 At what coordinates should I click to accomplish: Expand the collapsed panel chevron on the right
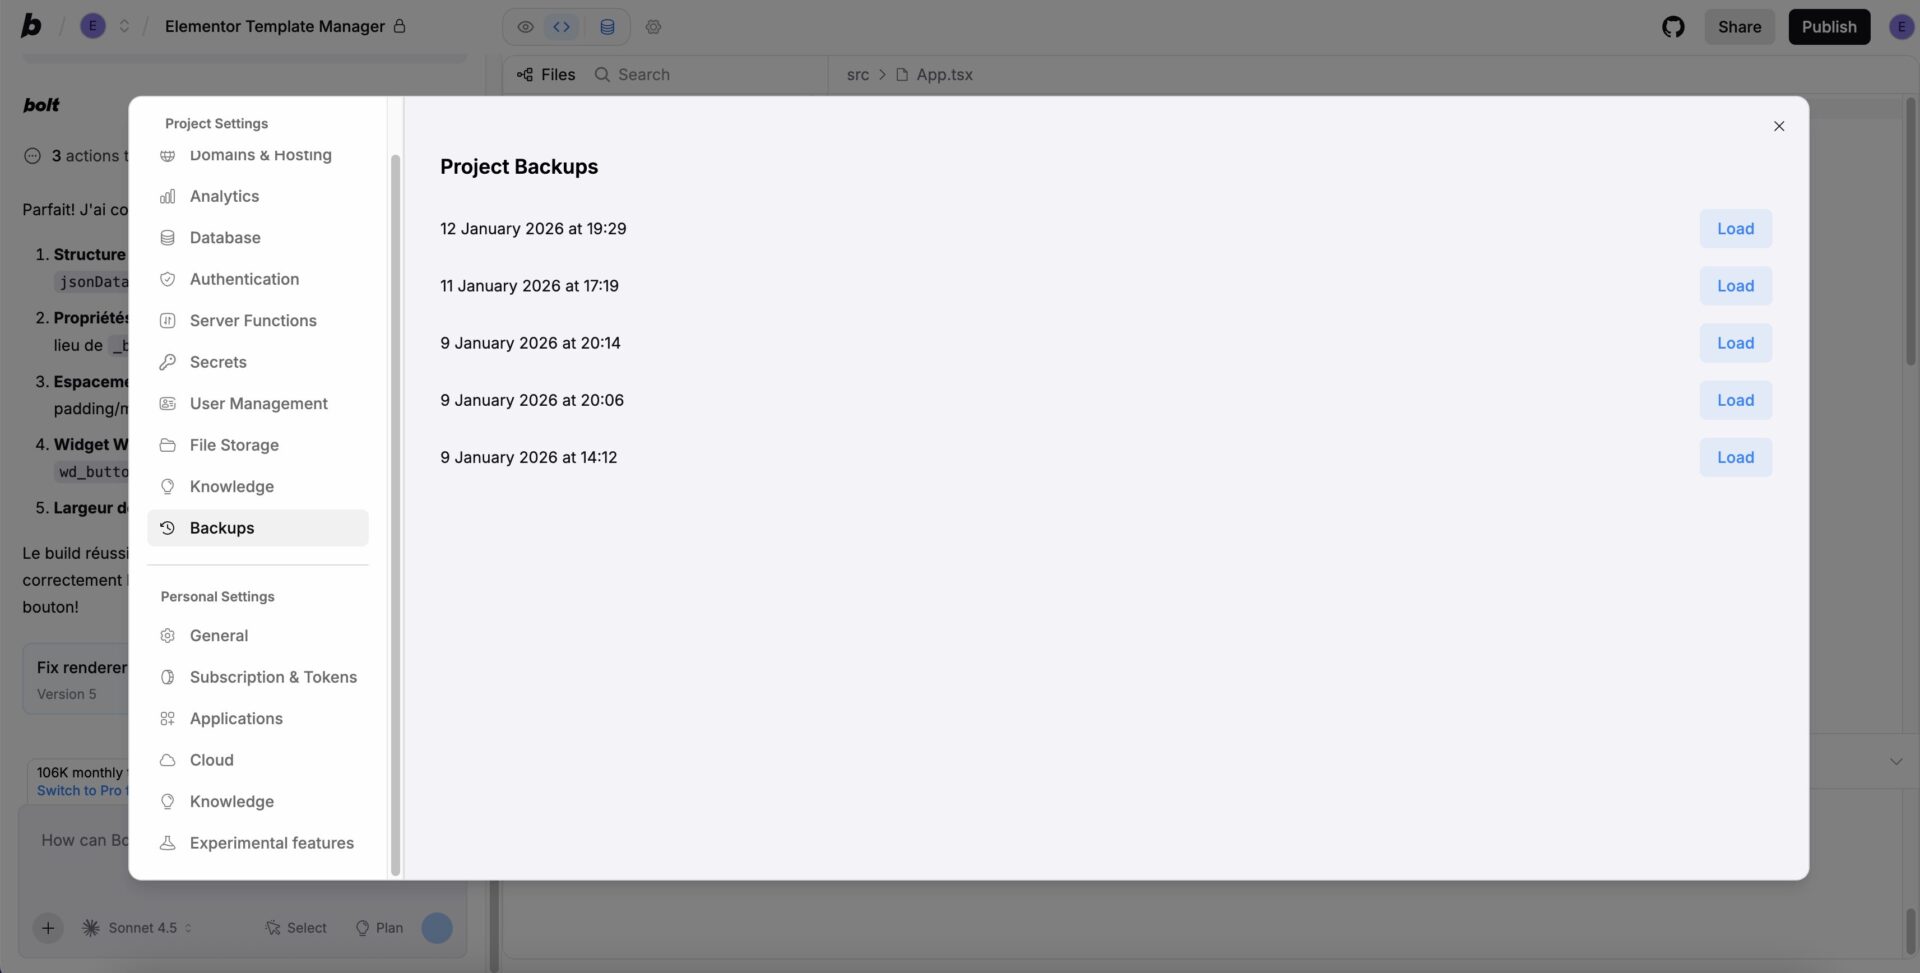(1896, 760)
